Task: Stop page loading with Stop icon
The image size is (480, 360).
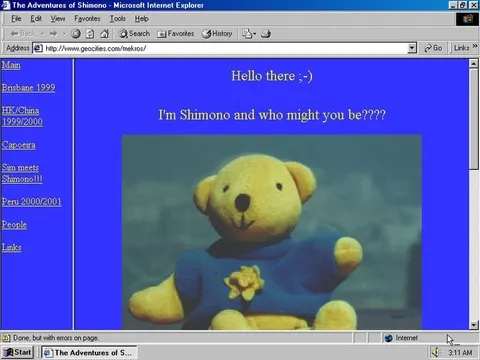Action: pos(76,34)
